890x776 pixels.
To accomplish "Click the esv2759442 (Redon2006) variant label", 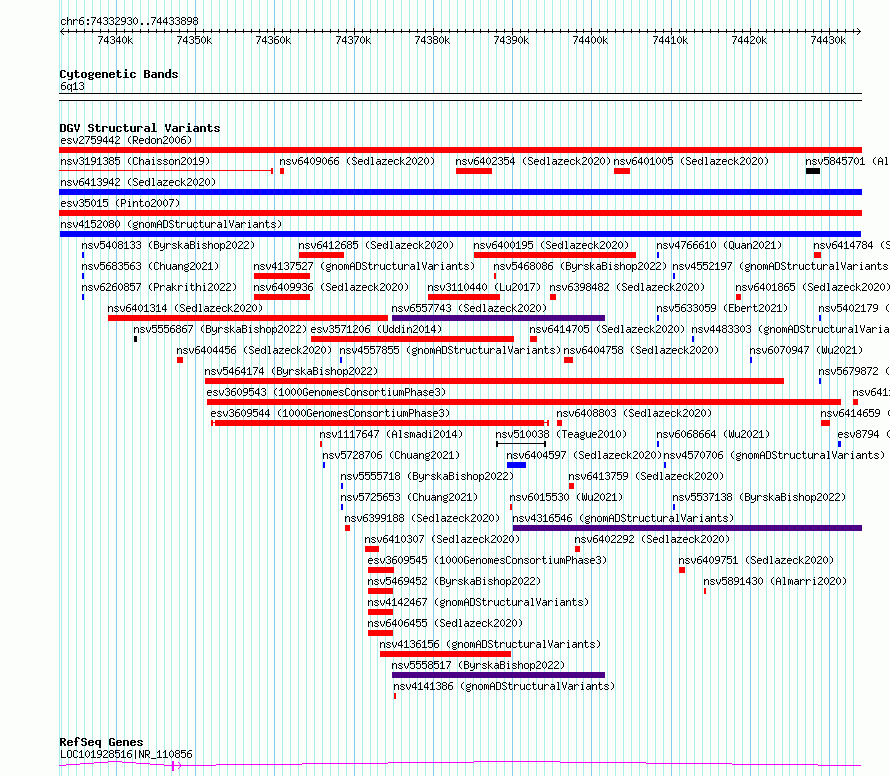I will click(126, 140).
